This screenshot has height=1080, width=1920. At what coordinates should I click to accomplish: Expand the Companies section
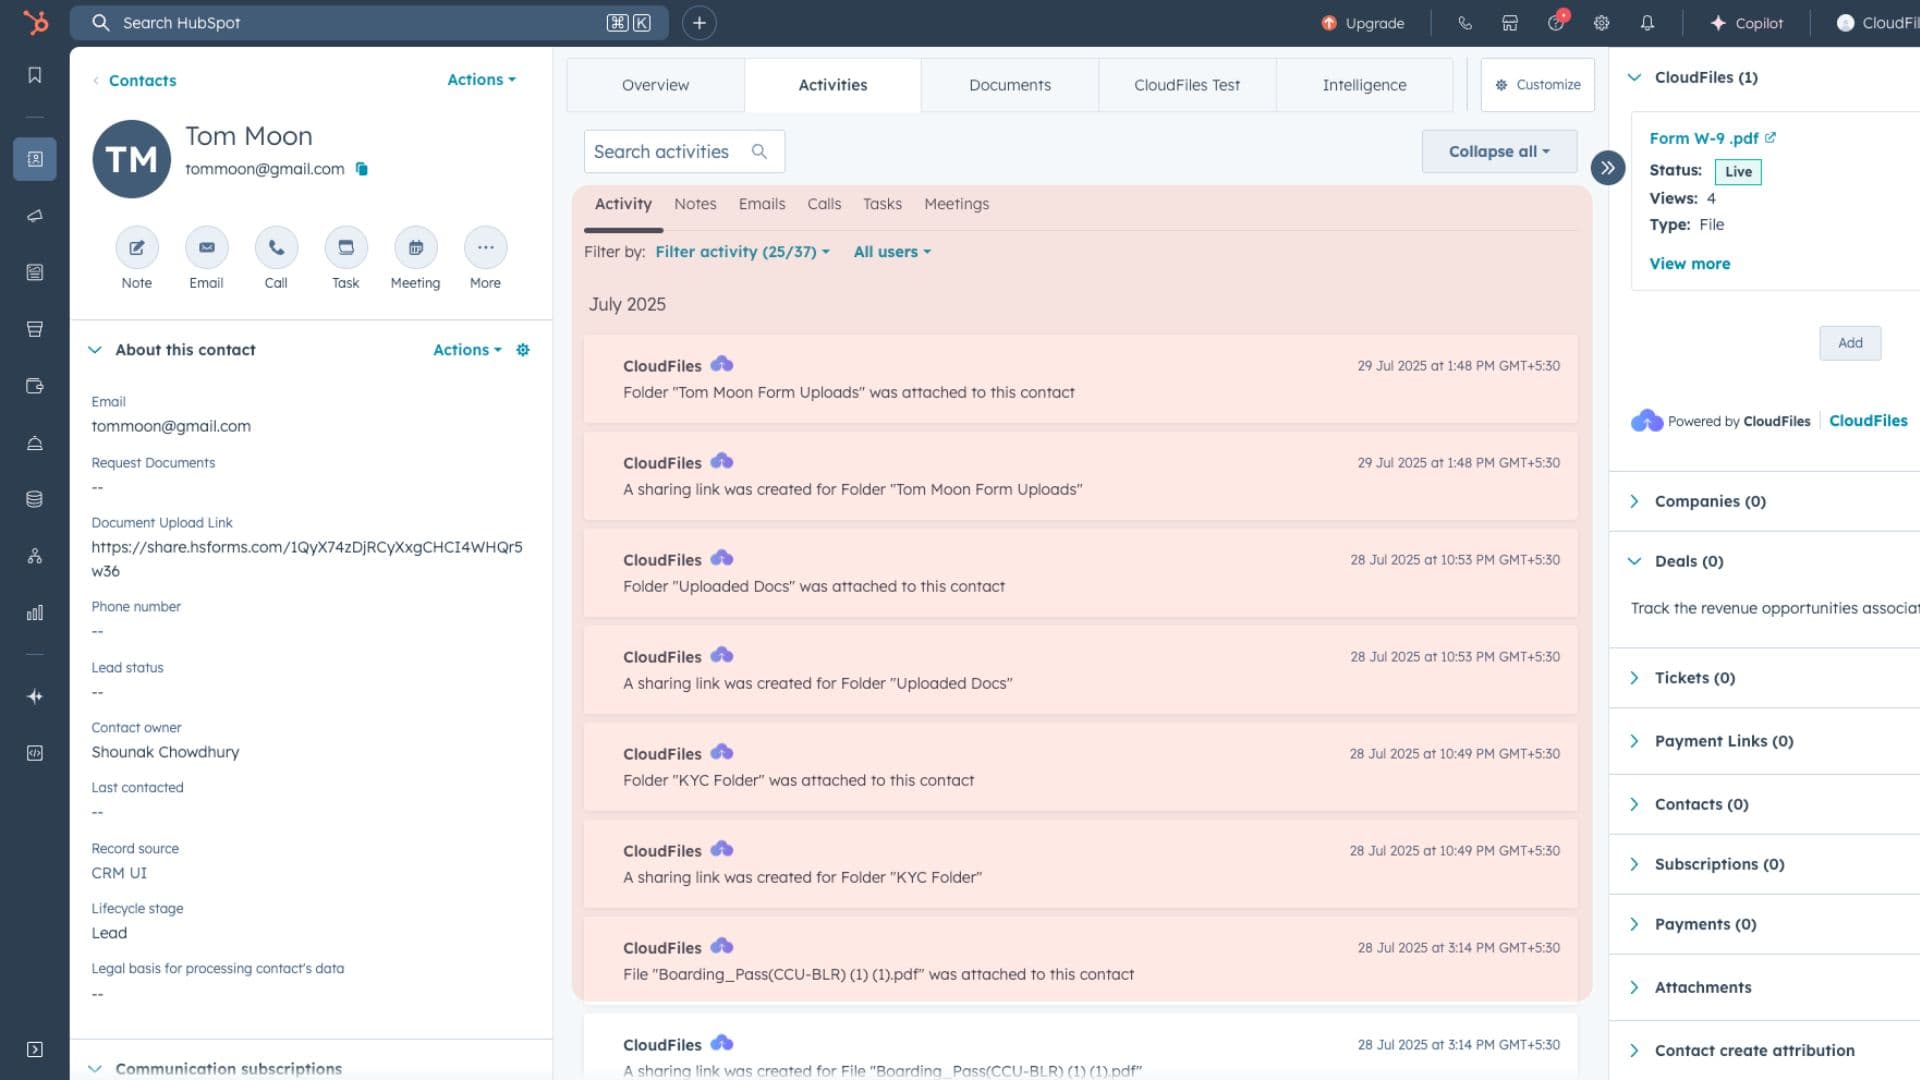1636,501
